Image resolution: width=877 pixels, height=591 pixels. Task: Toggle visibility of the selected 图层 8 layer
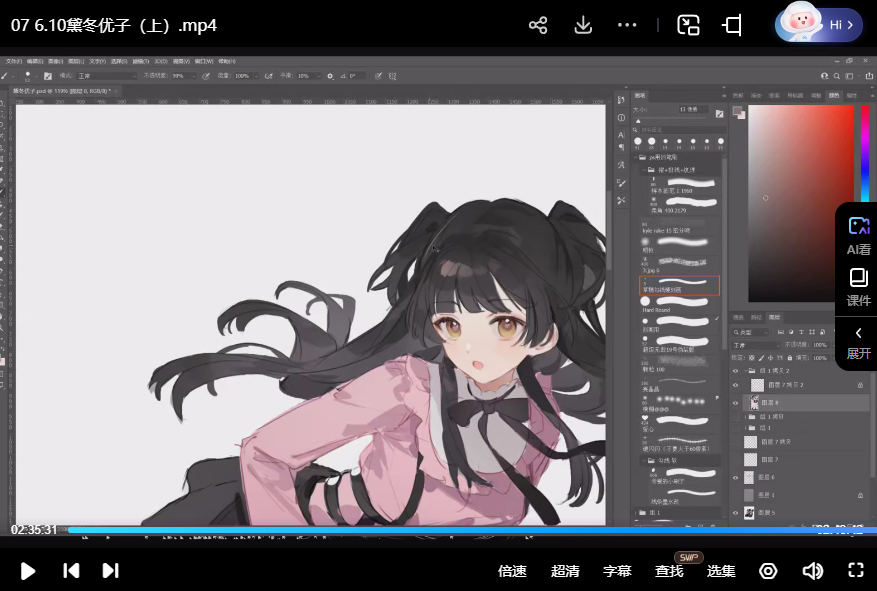736,402
